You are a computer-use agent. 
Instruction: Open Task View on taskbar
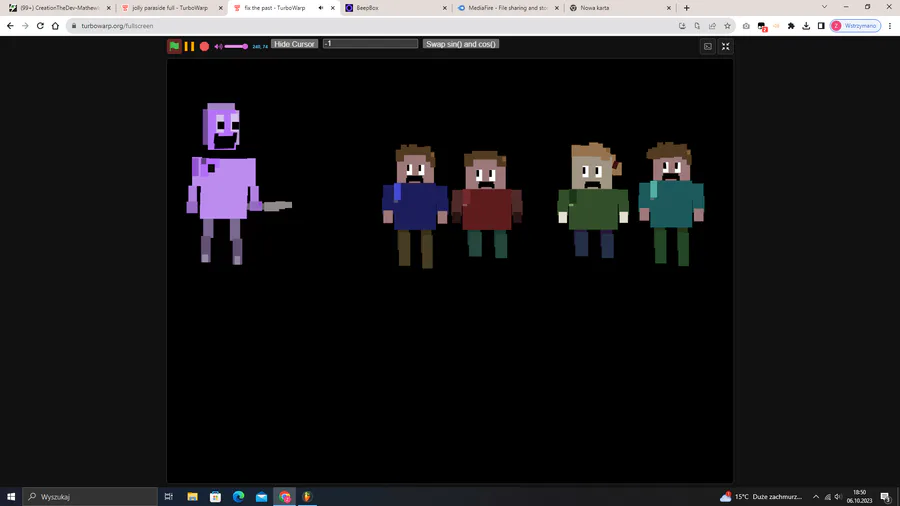coord(169,497)
